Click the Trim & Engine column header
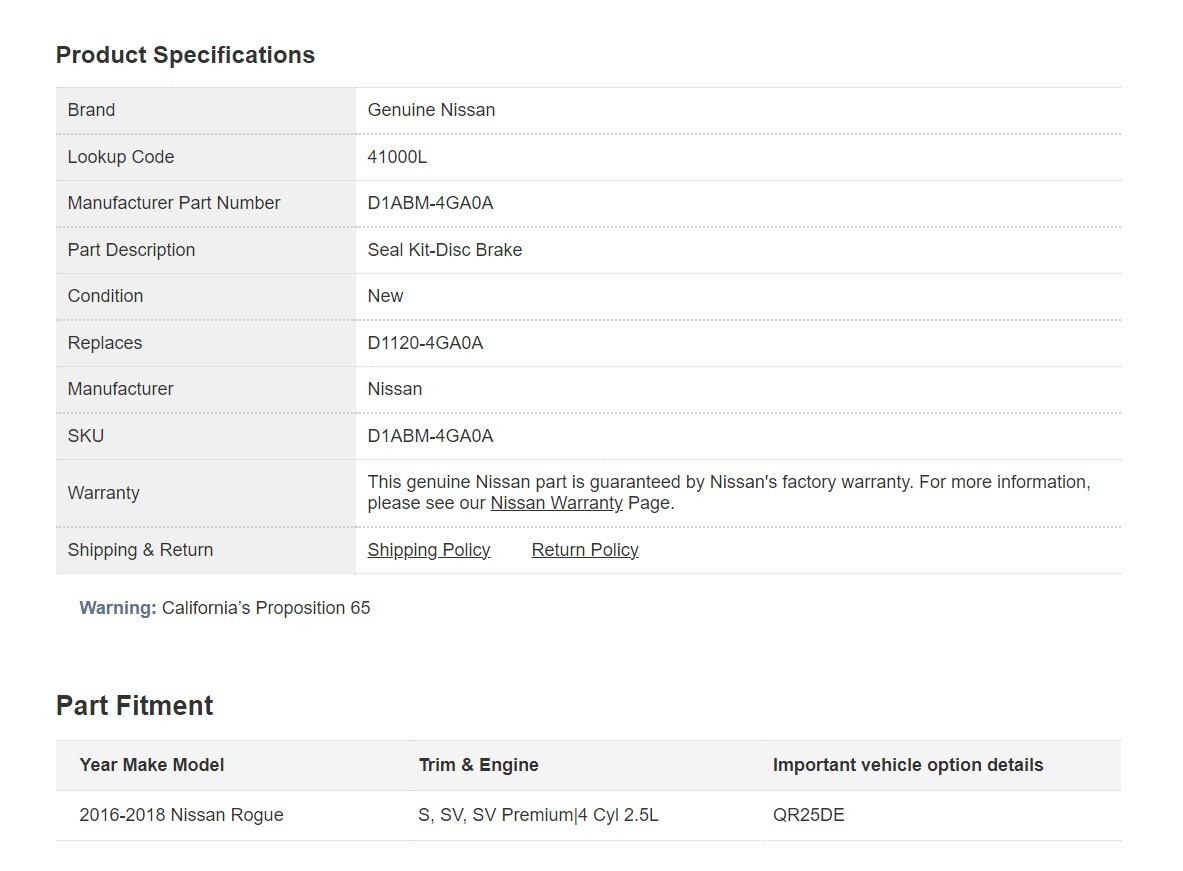 [x=478, y=765]
